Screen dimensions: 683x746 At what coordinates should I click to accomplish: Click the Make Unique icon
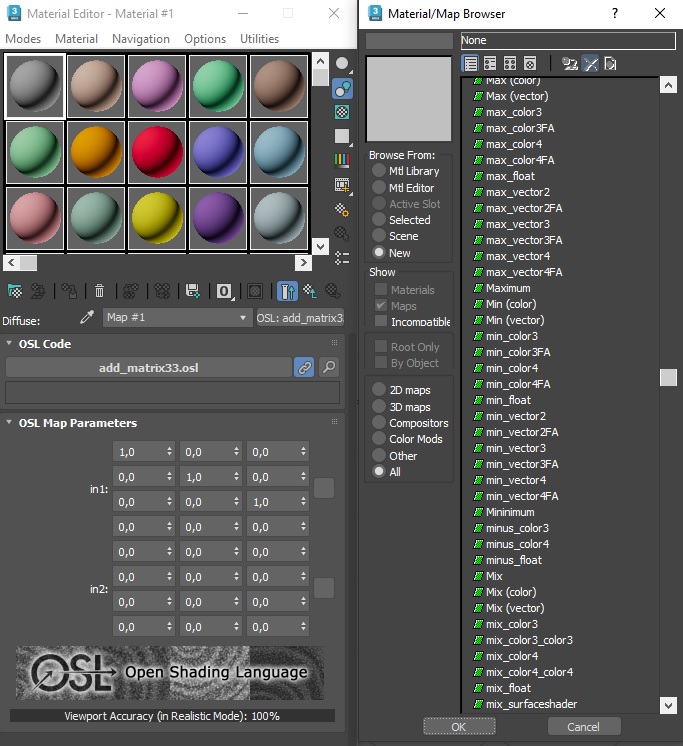(162, 291)
